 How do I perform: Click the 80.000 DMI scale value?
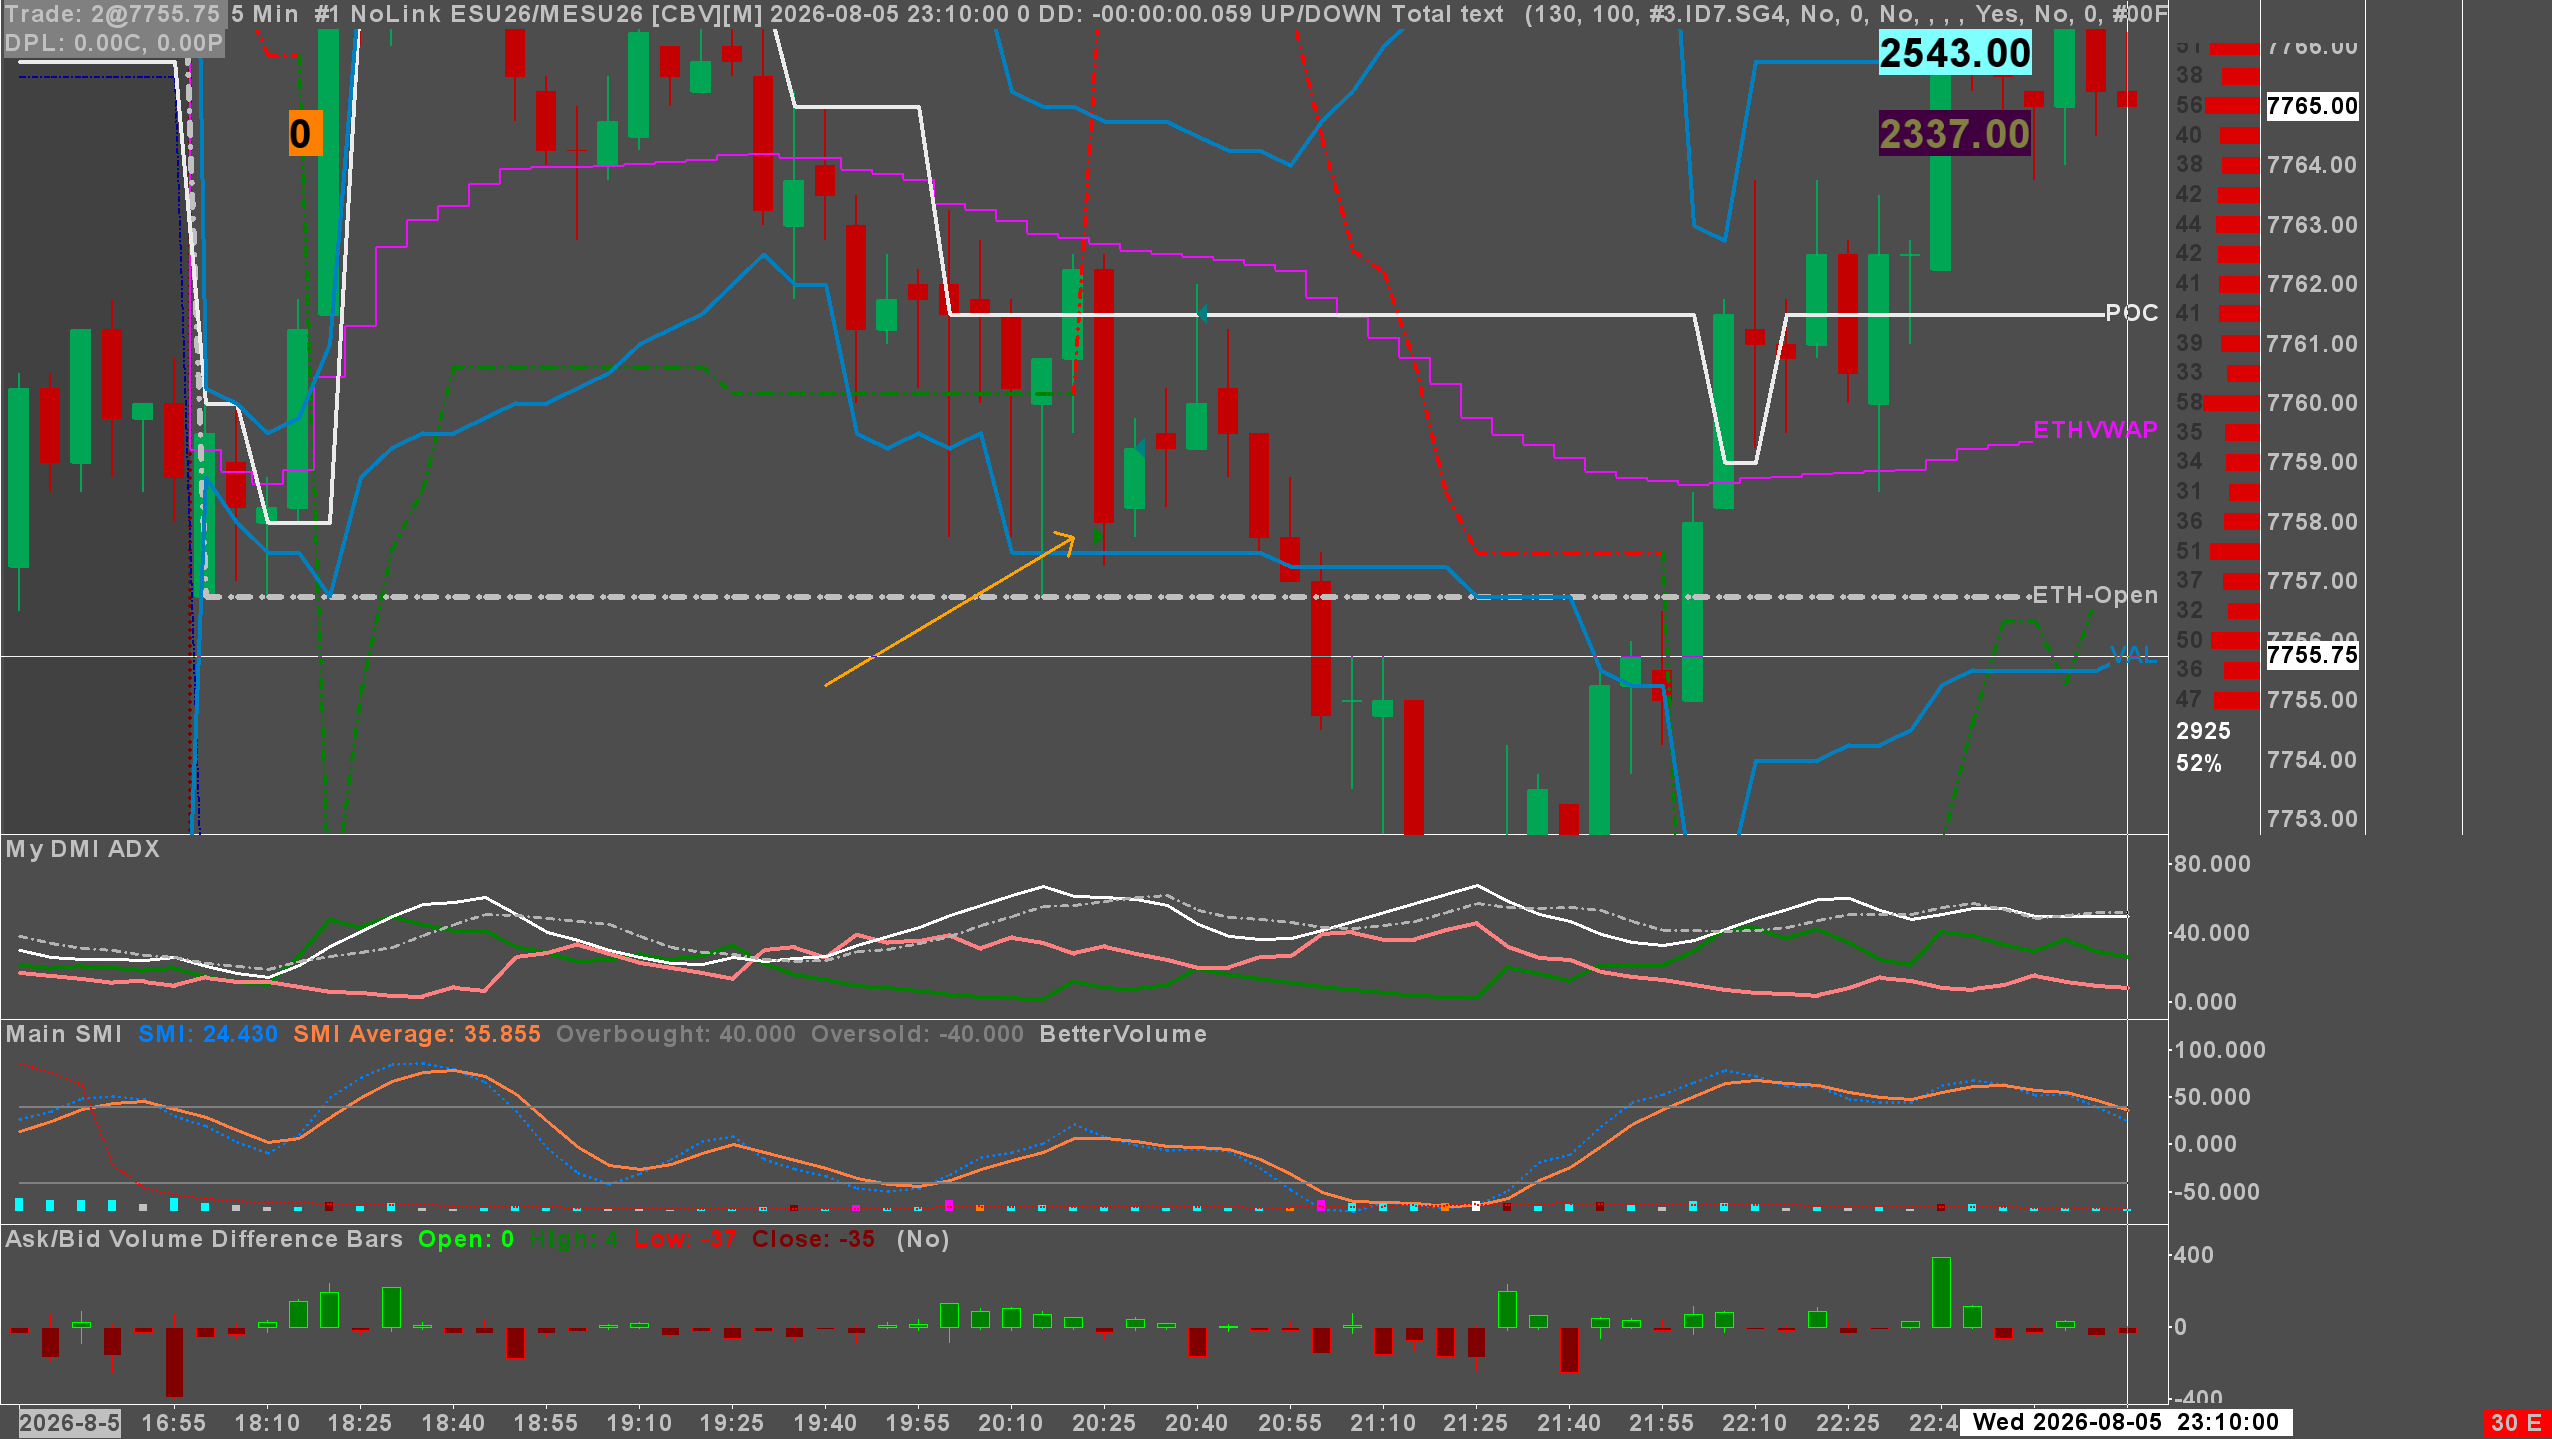coord(2212,864)
